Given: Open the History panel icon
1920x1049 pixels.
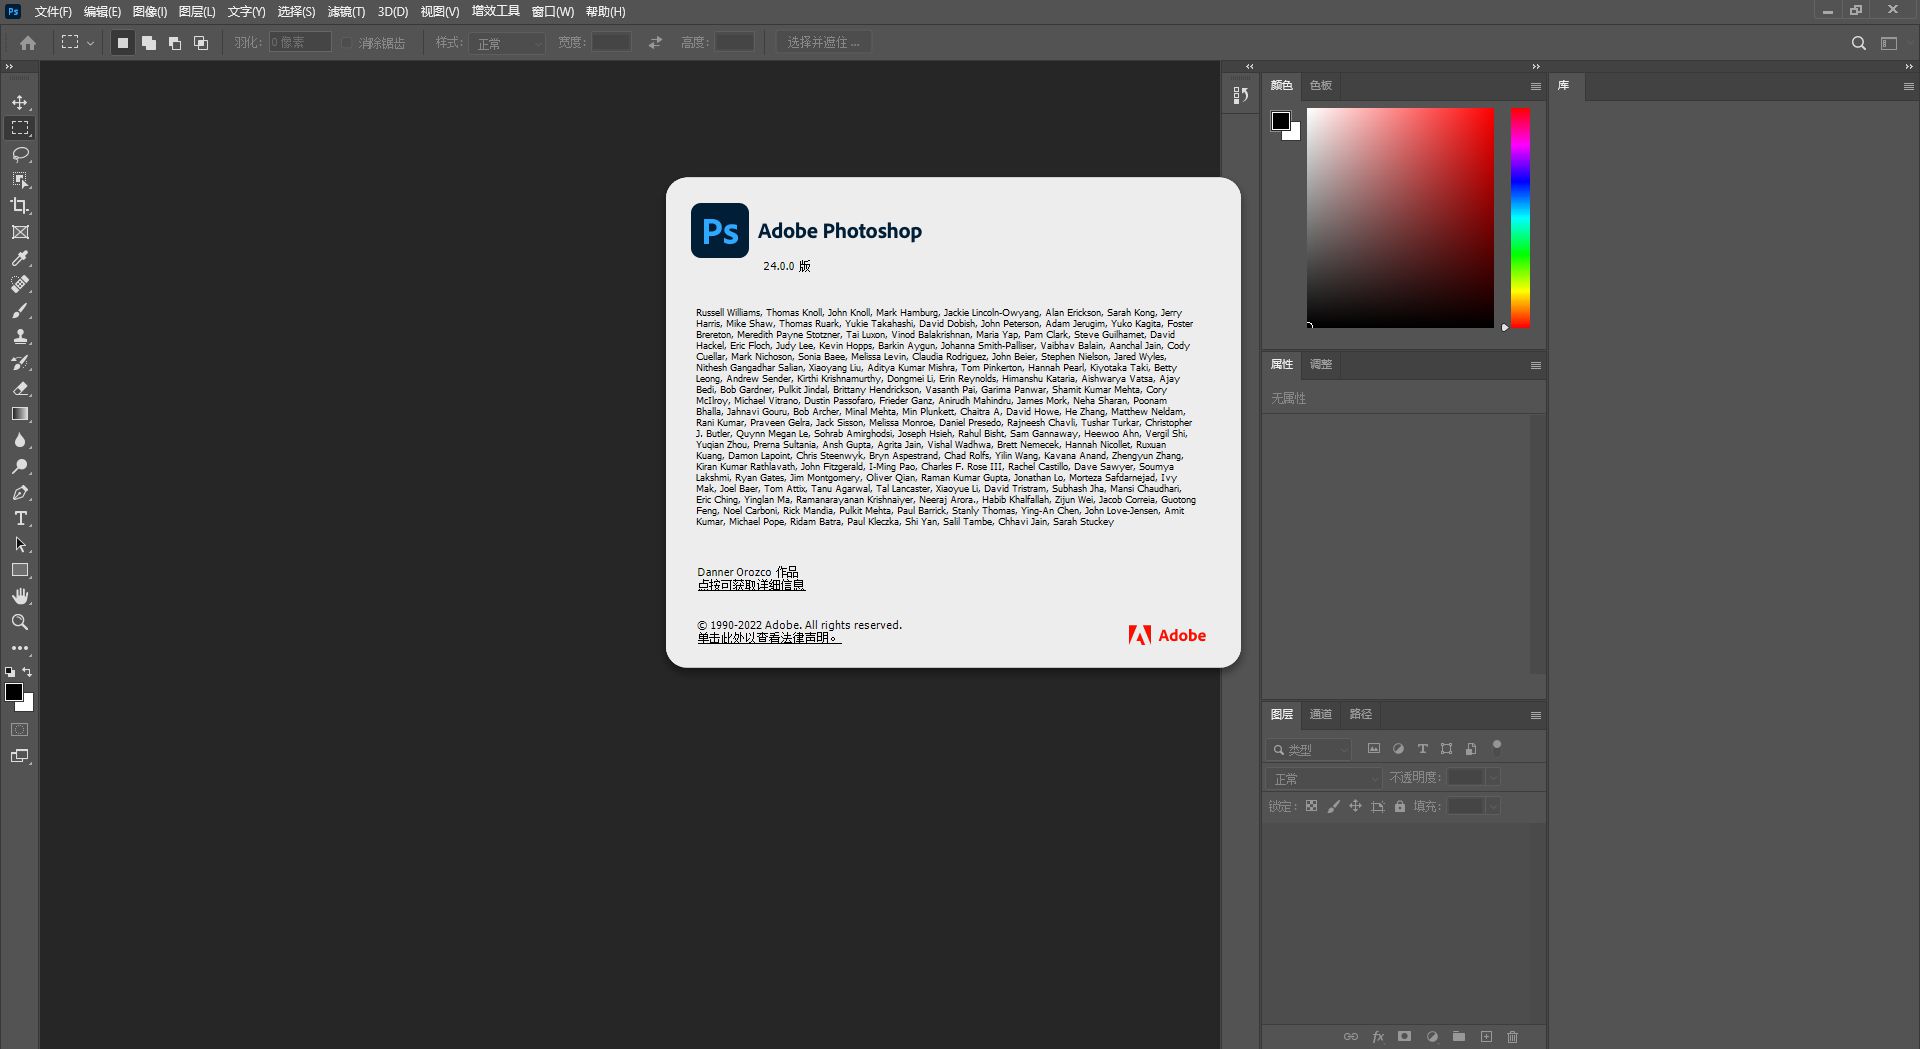Looking at the screenshot, I should 1240,95.
